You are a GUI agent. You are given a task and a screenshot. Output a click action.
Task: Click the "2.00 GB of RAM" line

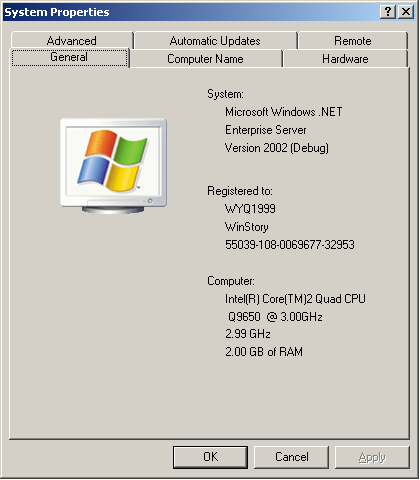264,352
